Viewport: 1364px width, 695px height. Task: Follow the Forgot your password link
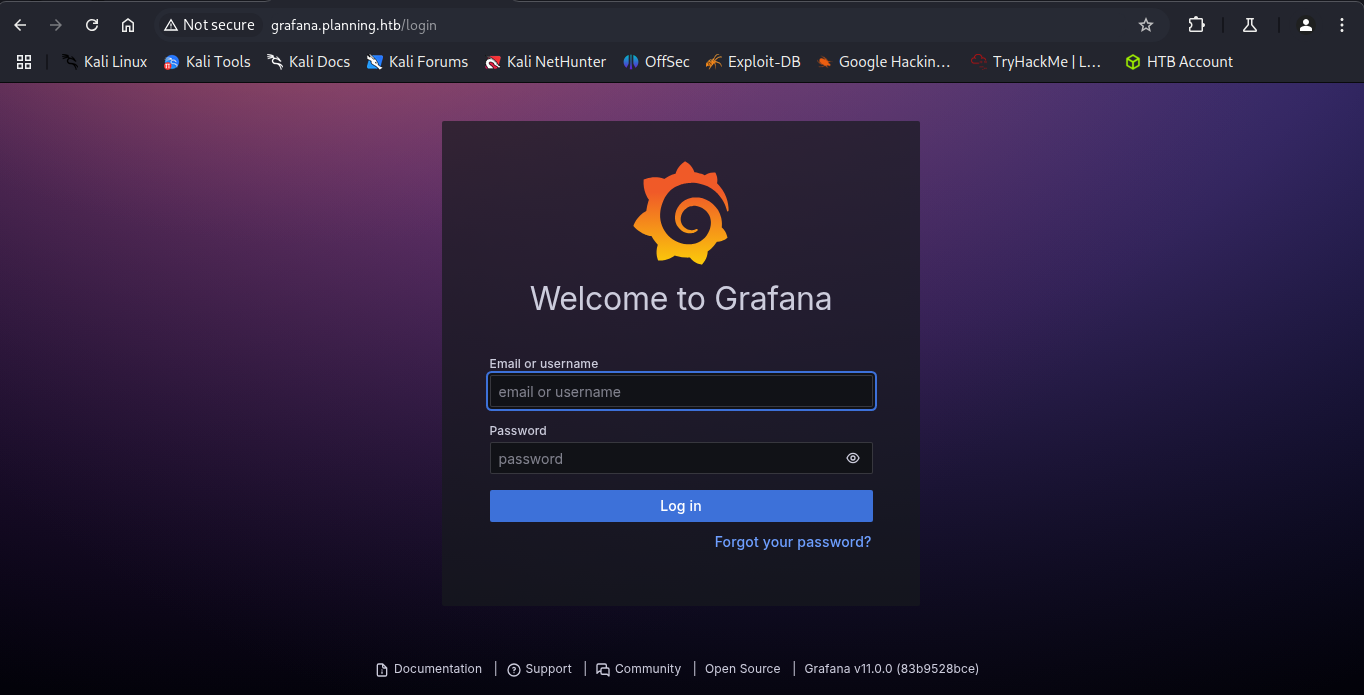(792, 542)
